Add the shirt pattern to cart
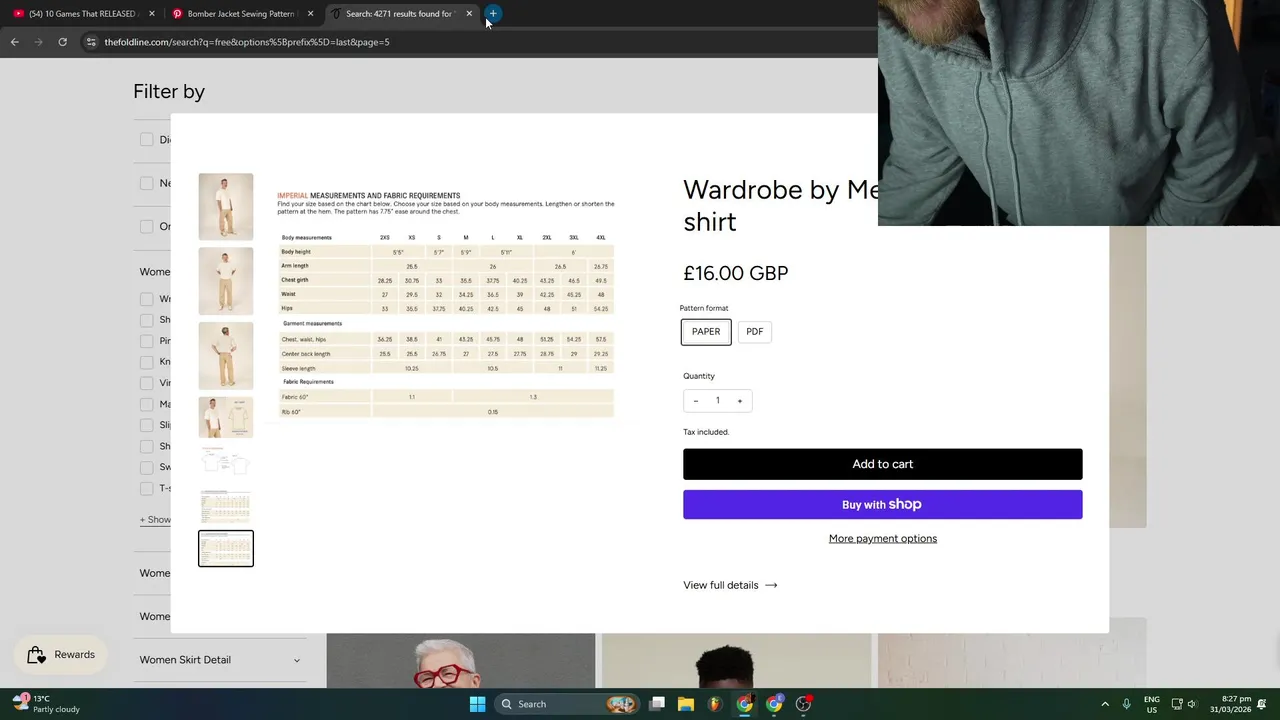This screenshot has width=1280, height=720. [883, 464]
